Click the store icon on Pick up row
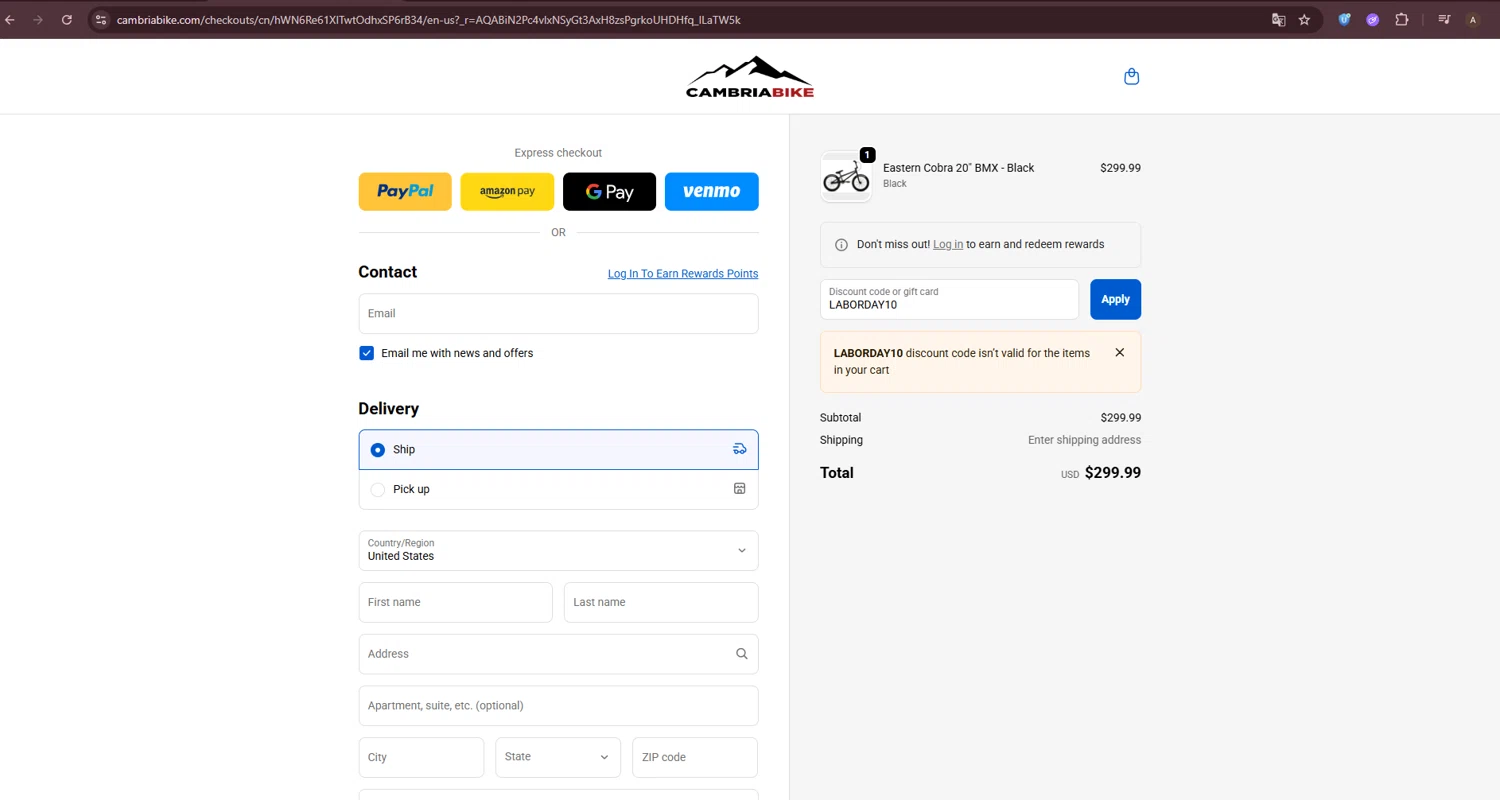Image resolution: width=1500 pixels, height=800 pixels. point(739,489)
